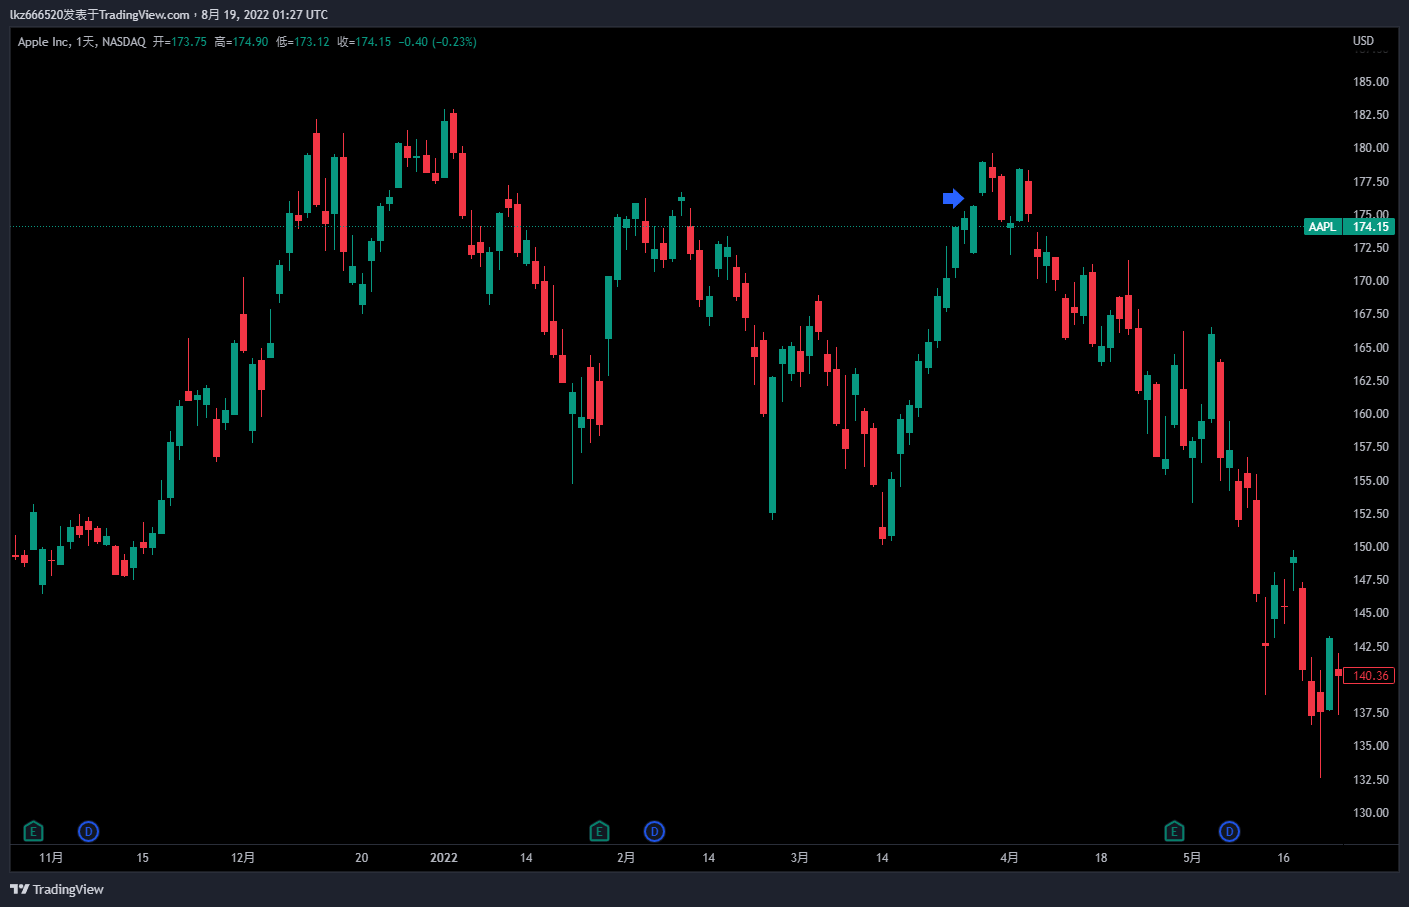Click the 5月 date axis label
This screenshot has height=907, width=1409.
(x=1192, y=858)
